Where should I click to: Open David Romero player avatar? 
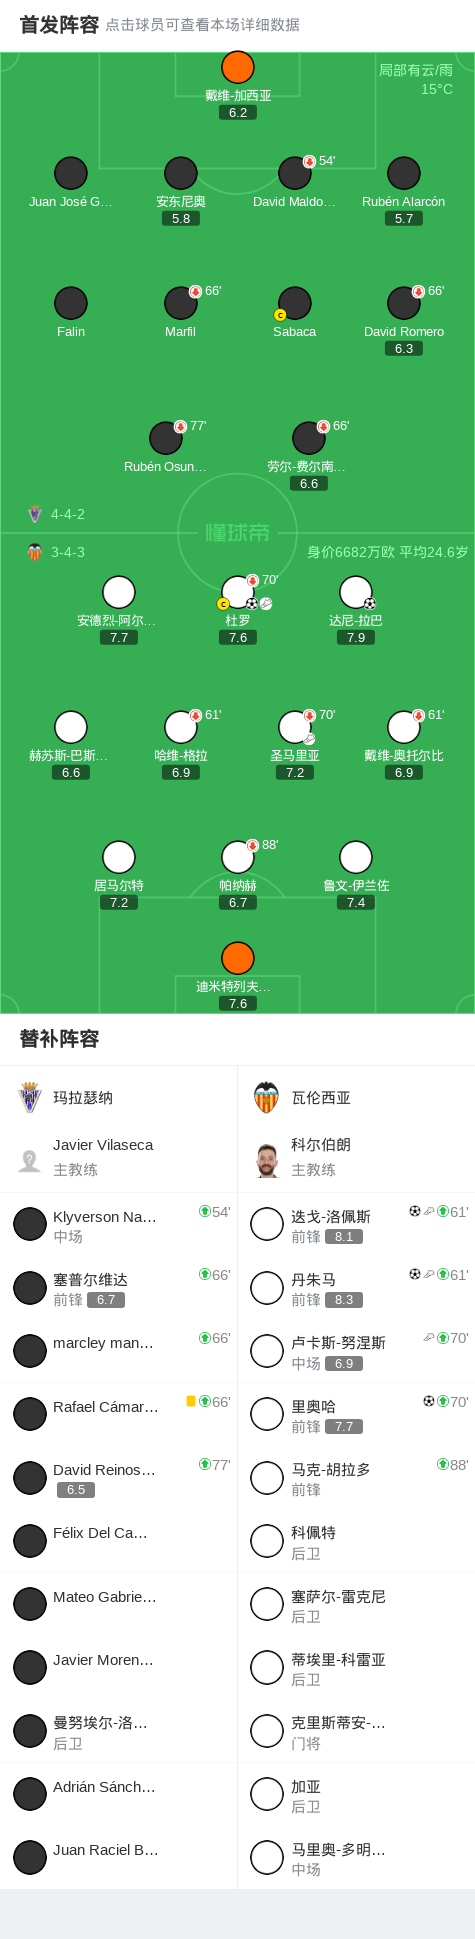click(404, 303)
